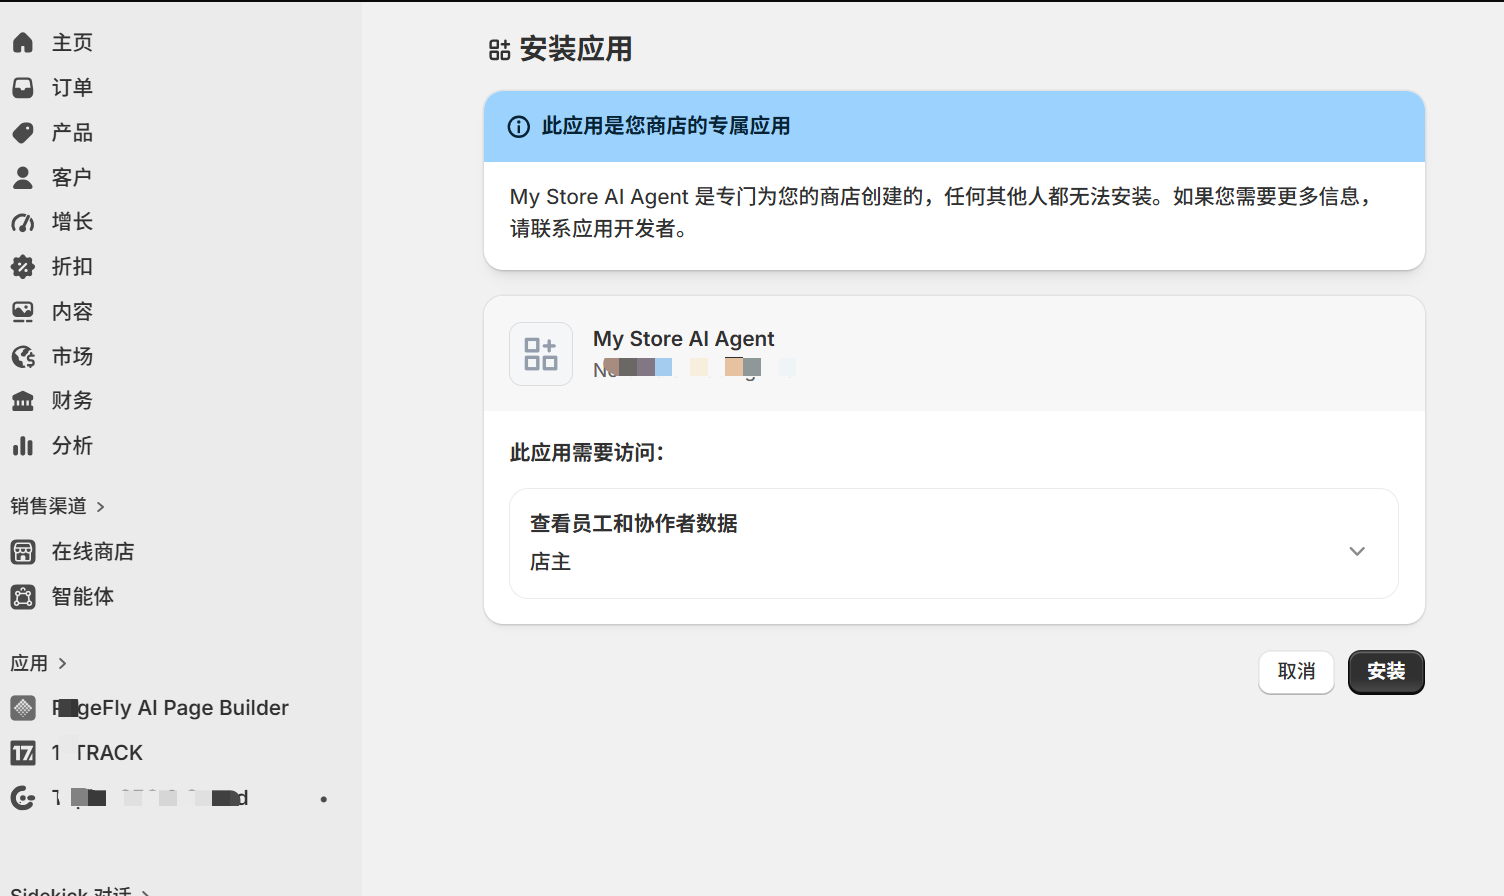Image resolution: width=1504 pixels, height=896 pixels.
Task: Click the 折扣 discounts badge icon
Action: click(x=23, y=266)
